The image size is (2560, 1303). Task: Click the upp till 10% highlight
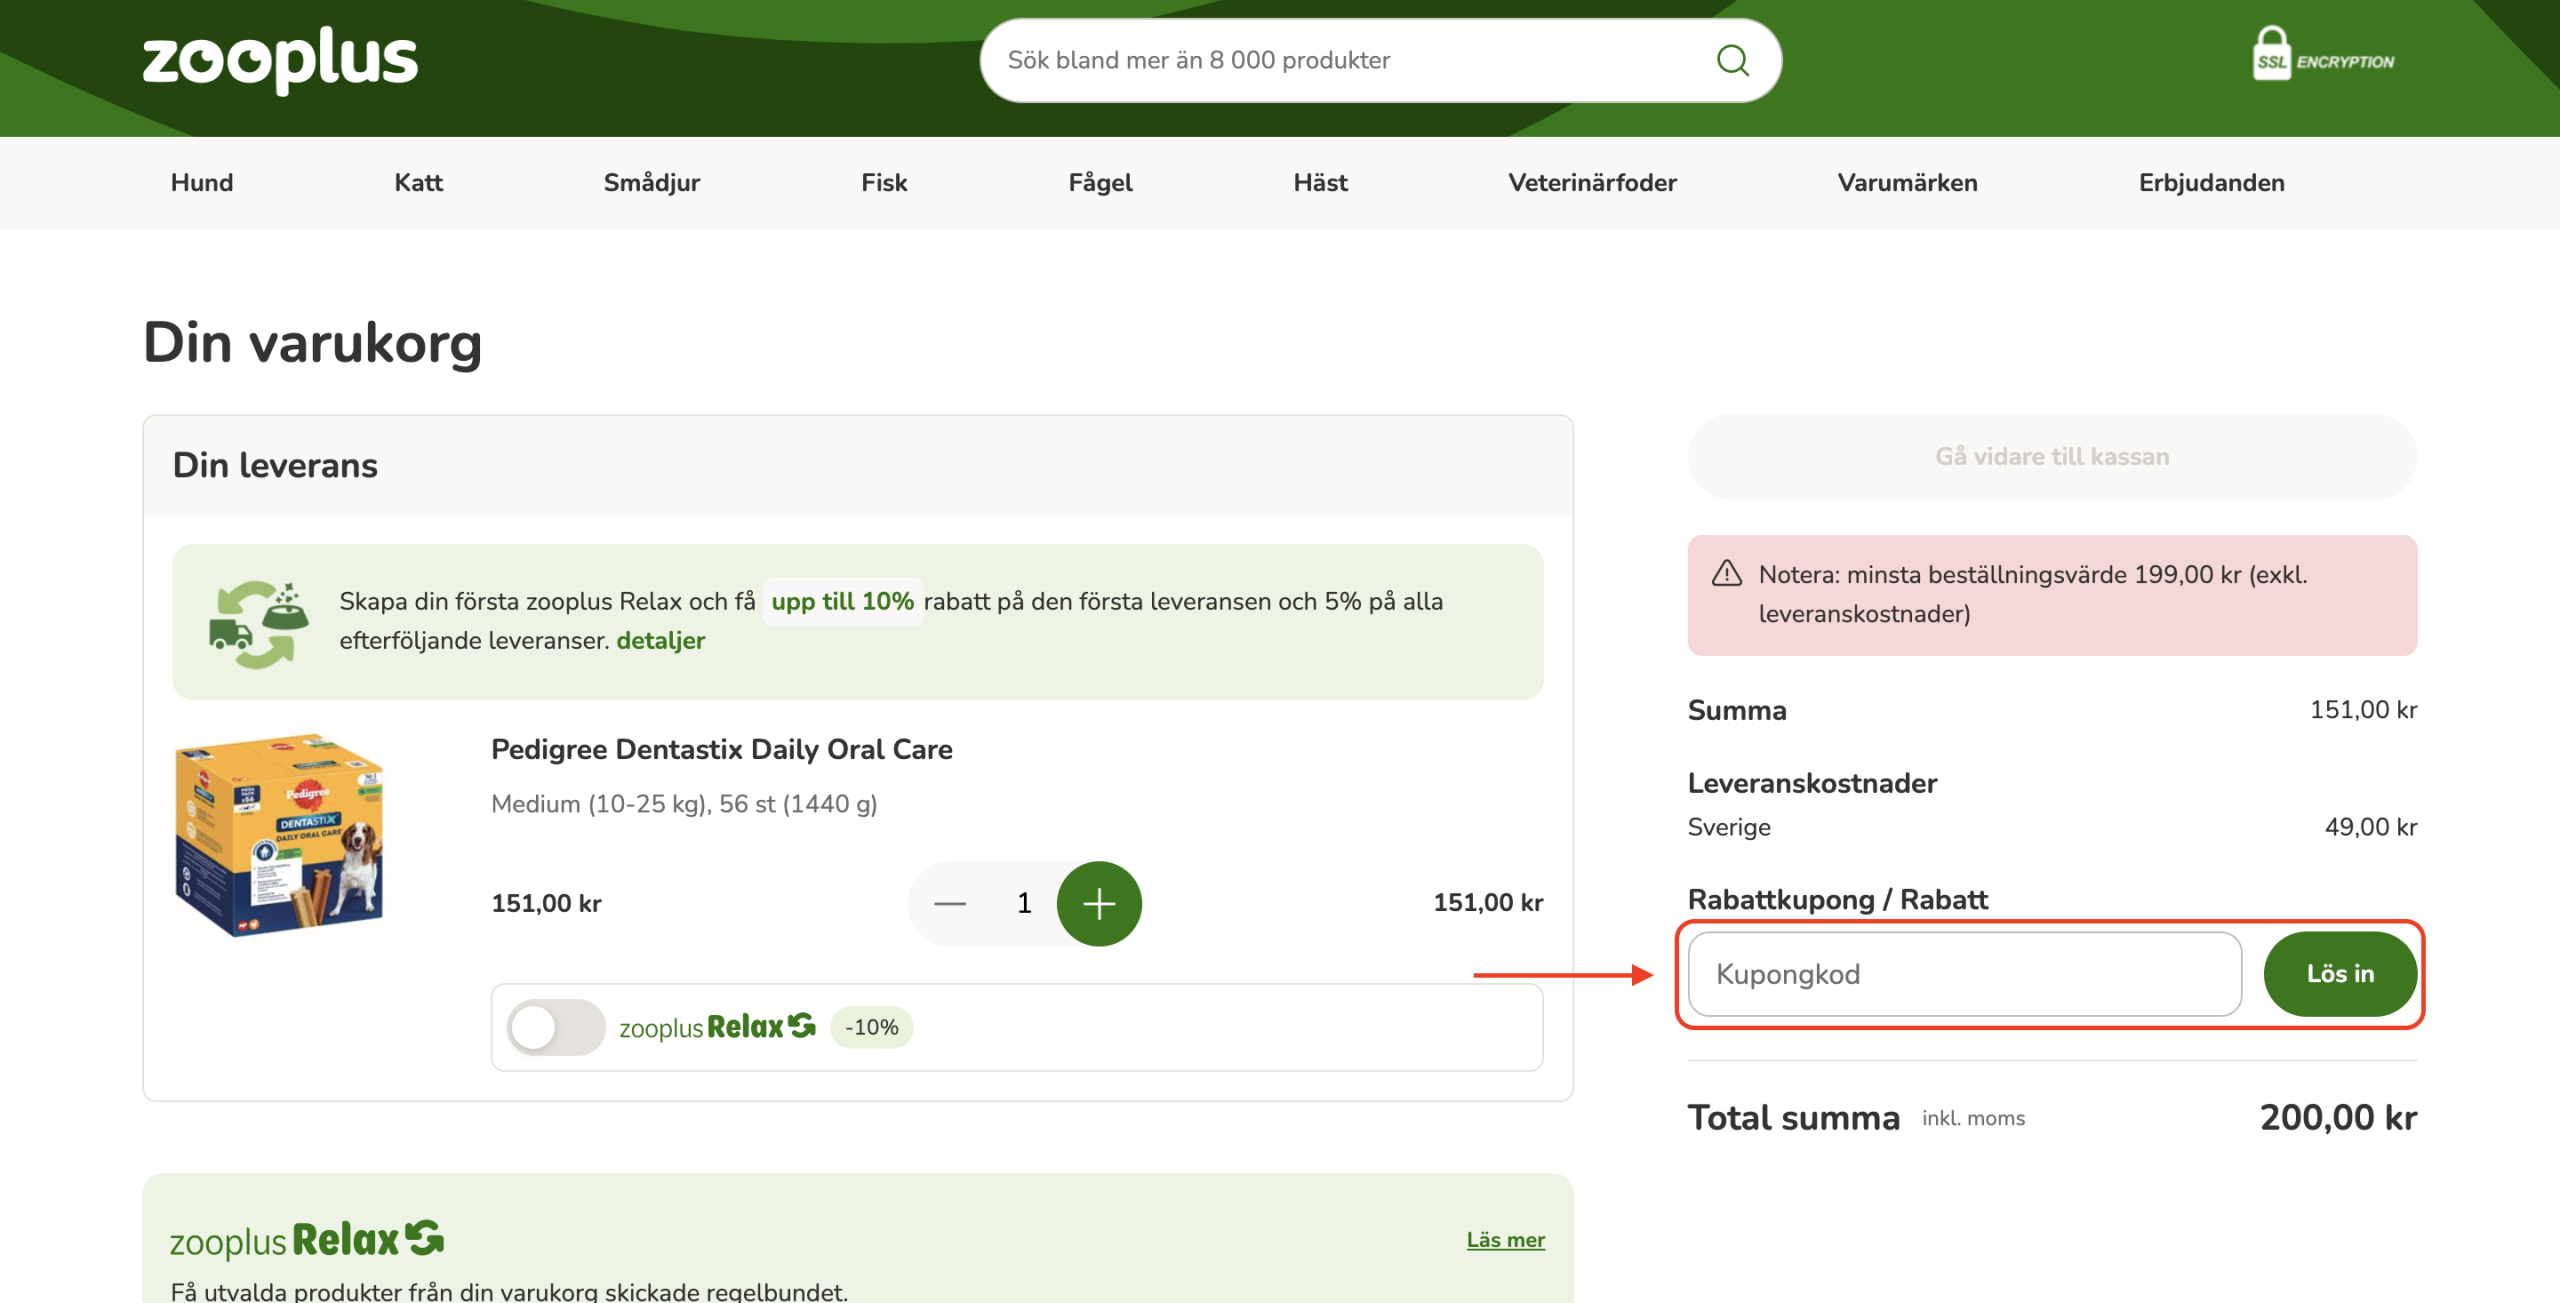pyautogui.click(x=842, y=601)
